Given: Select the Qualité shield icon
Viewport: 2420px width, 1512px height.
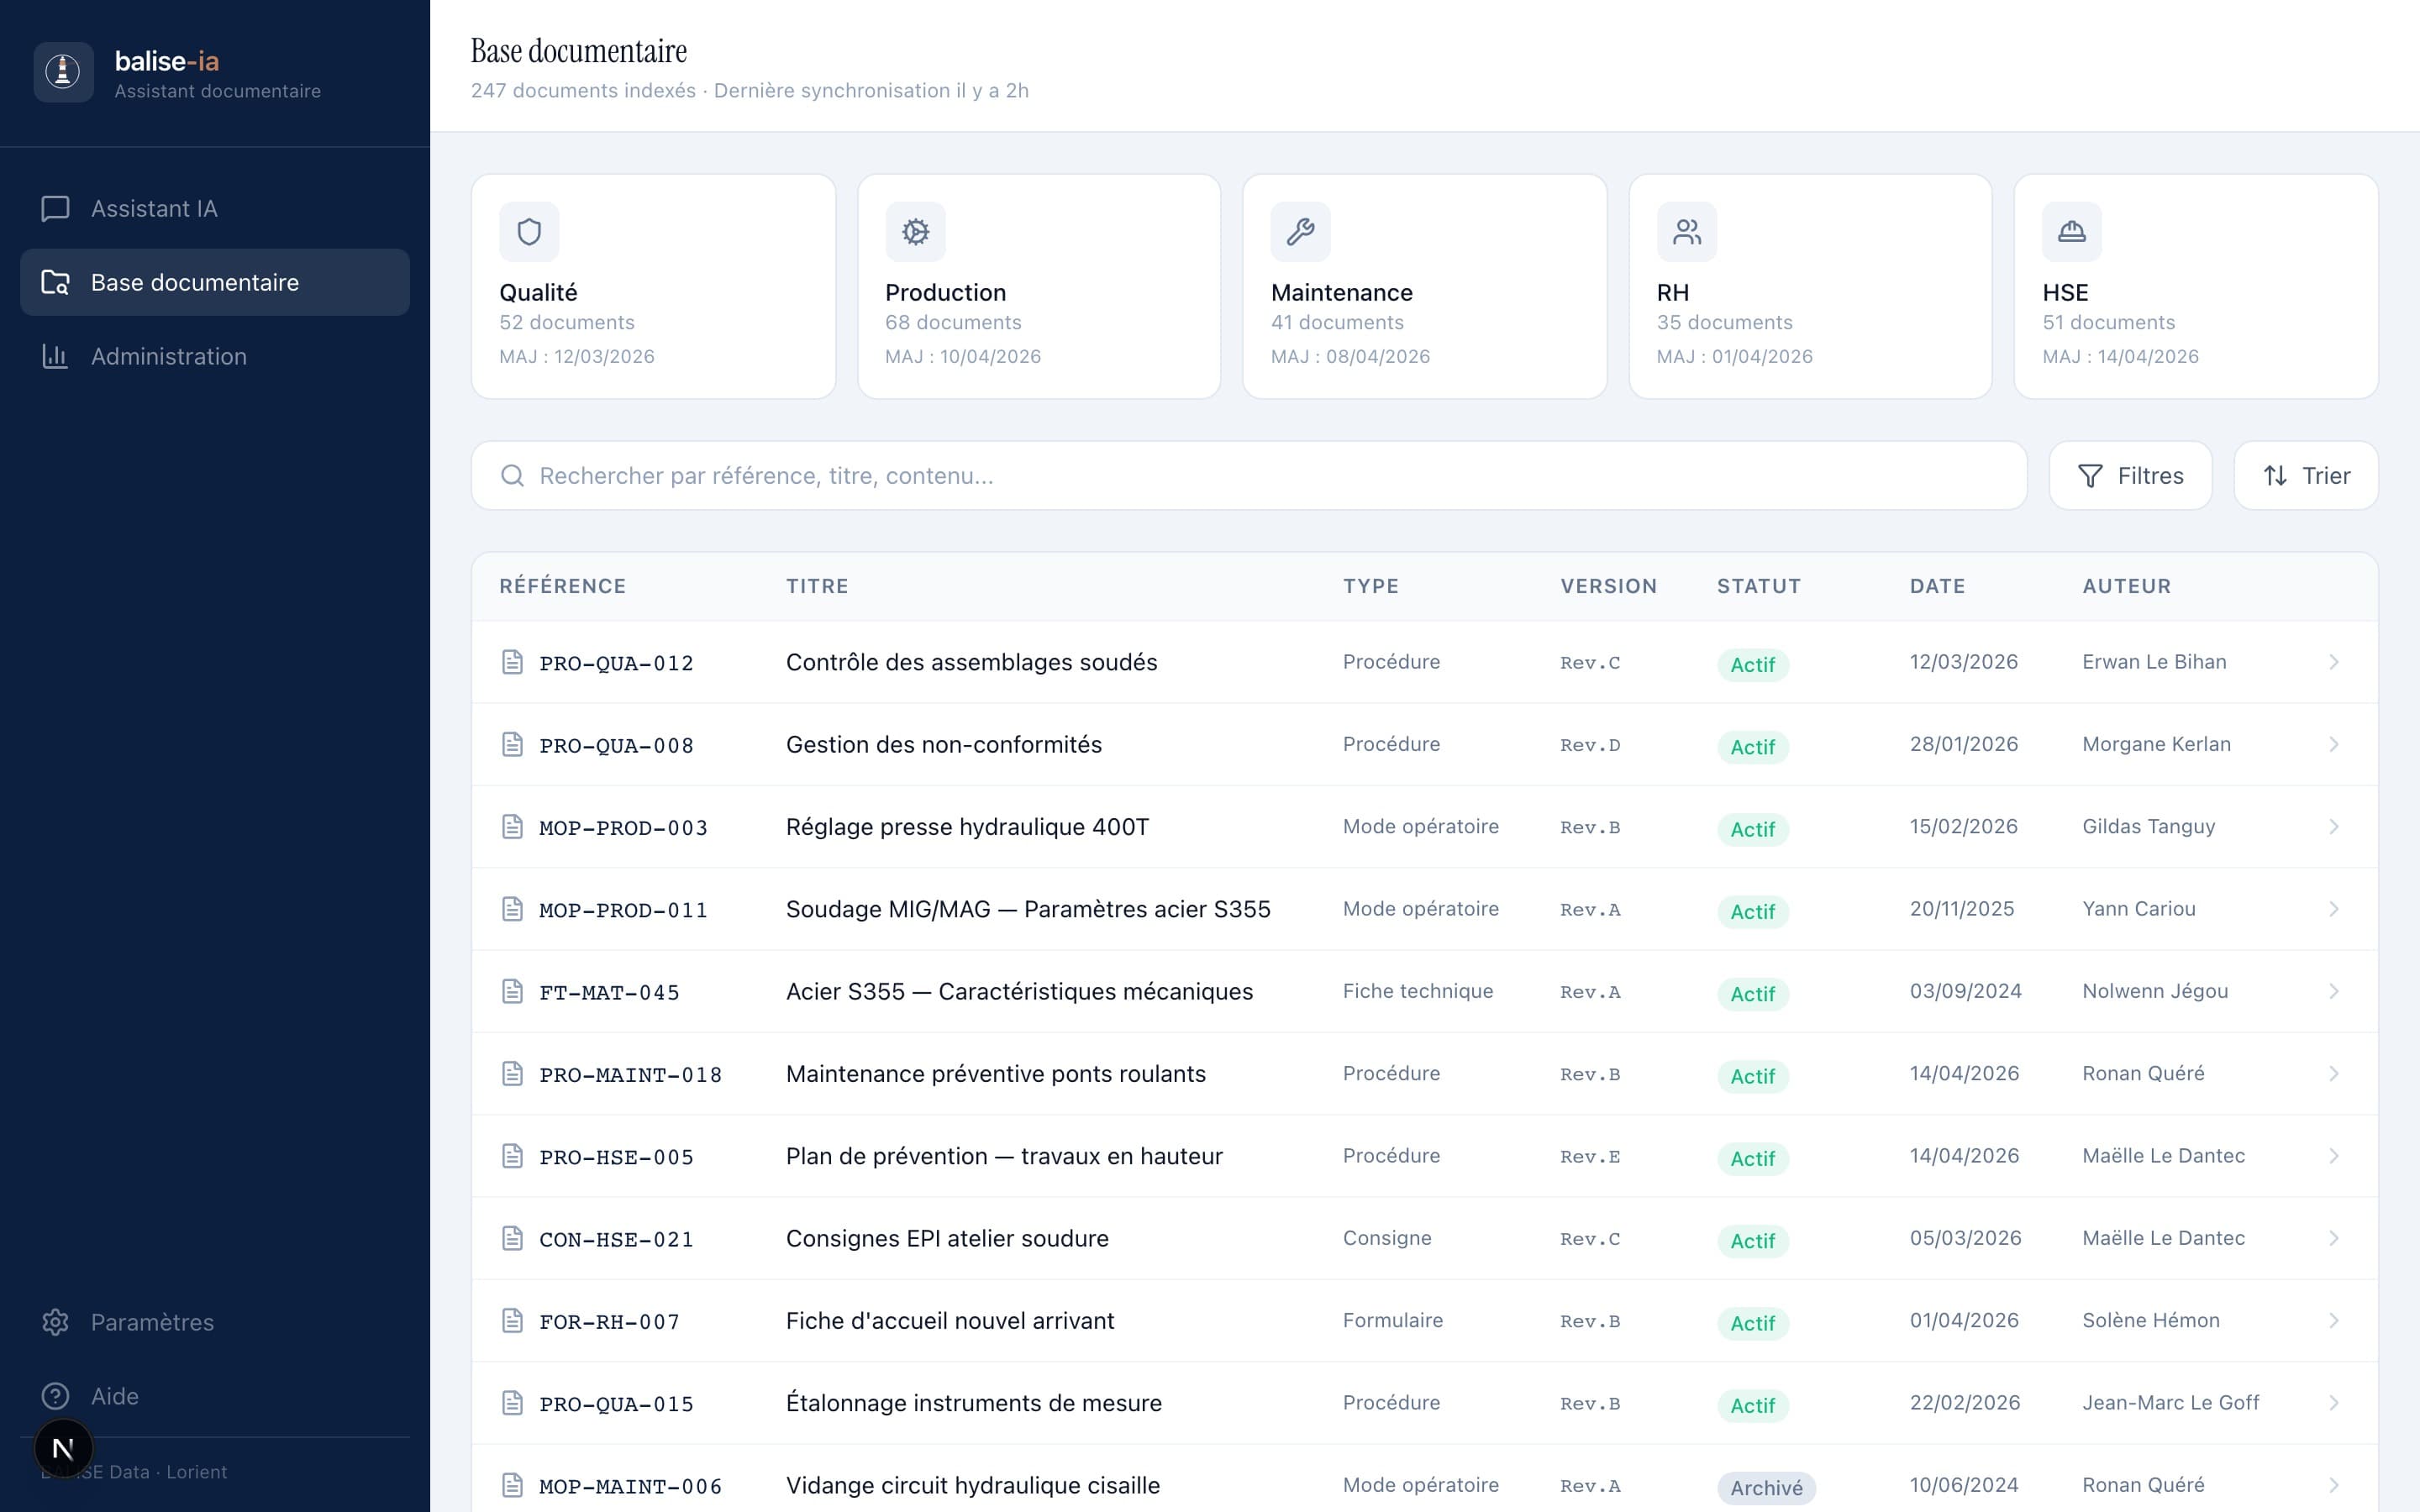Looking at the screenshot, I should tap(529, 231).
